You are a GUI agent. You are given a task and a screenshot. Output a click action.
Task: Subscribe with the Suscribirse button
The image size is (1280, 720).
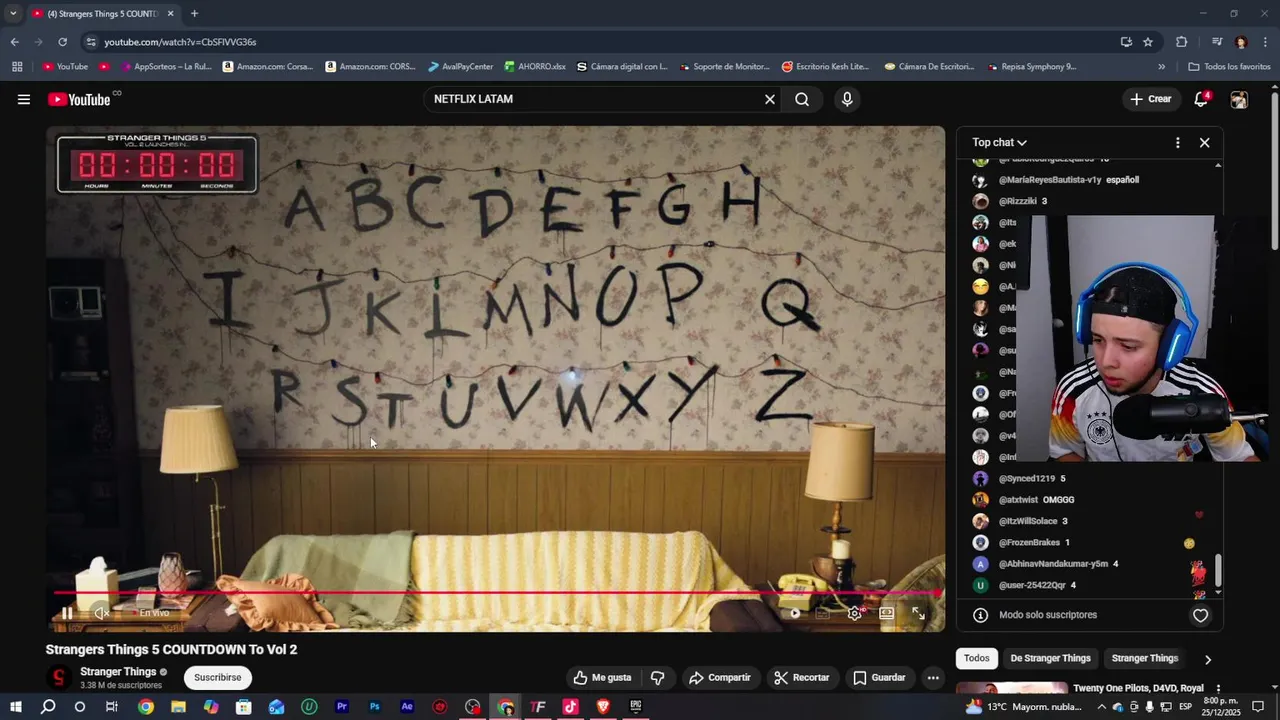218,677
